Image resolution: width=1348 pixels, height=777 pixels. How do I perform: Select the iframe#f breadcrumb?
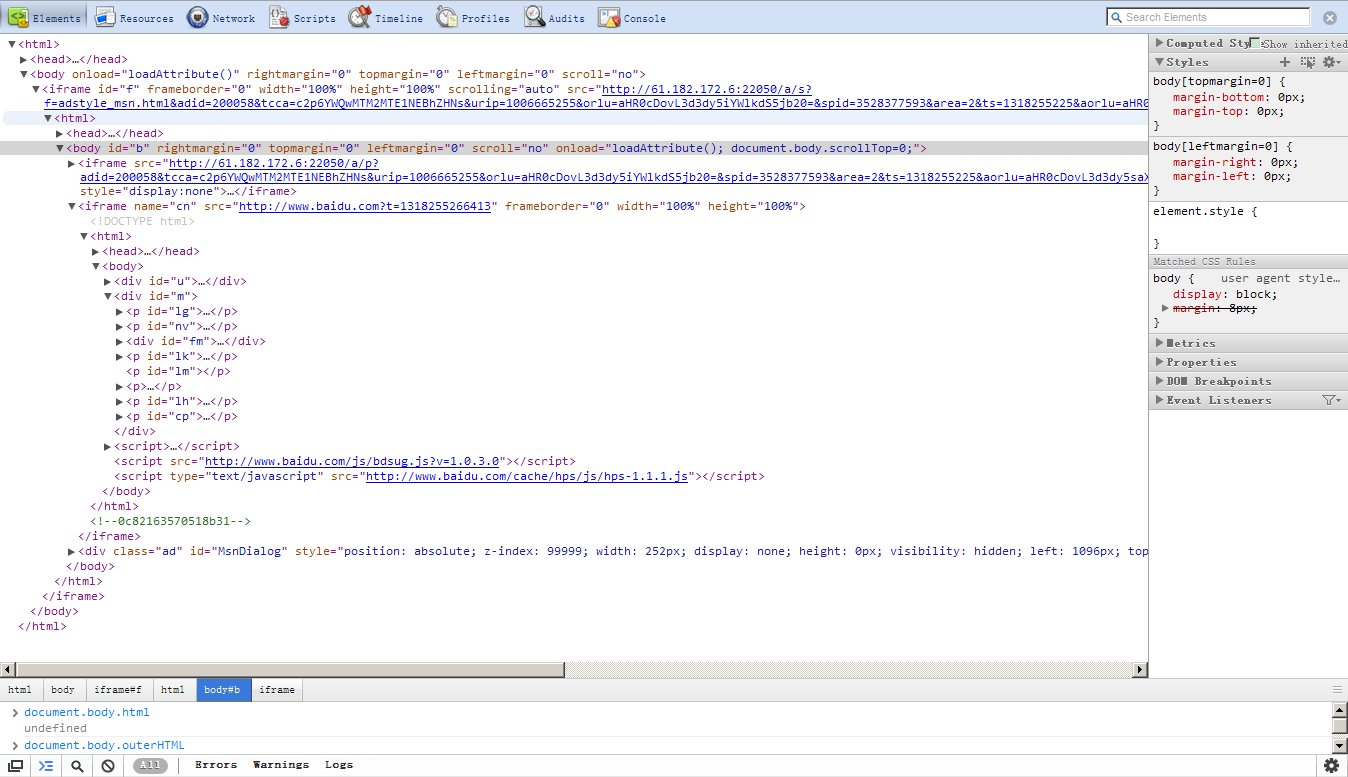118,690
